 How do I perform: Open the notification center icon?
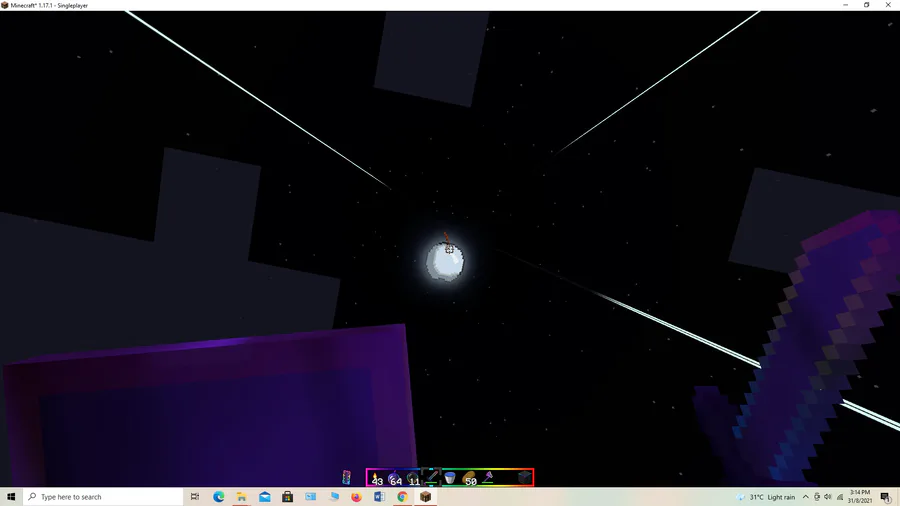point(886,497)
